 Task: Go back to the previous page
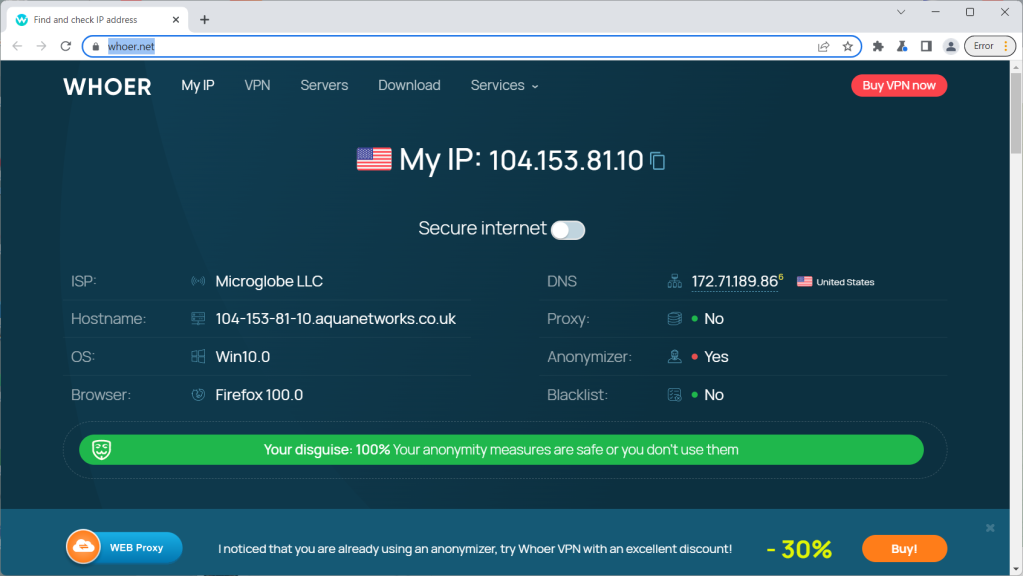tap(18, 46)
